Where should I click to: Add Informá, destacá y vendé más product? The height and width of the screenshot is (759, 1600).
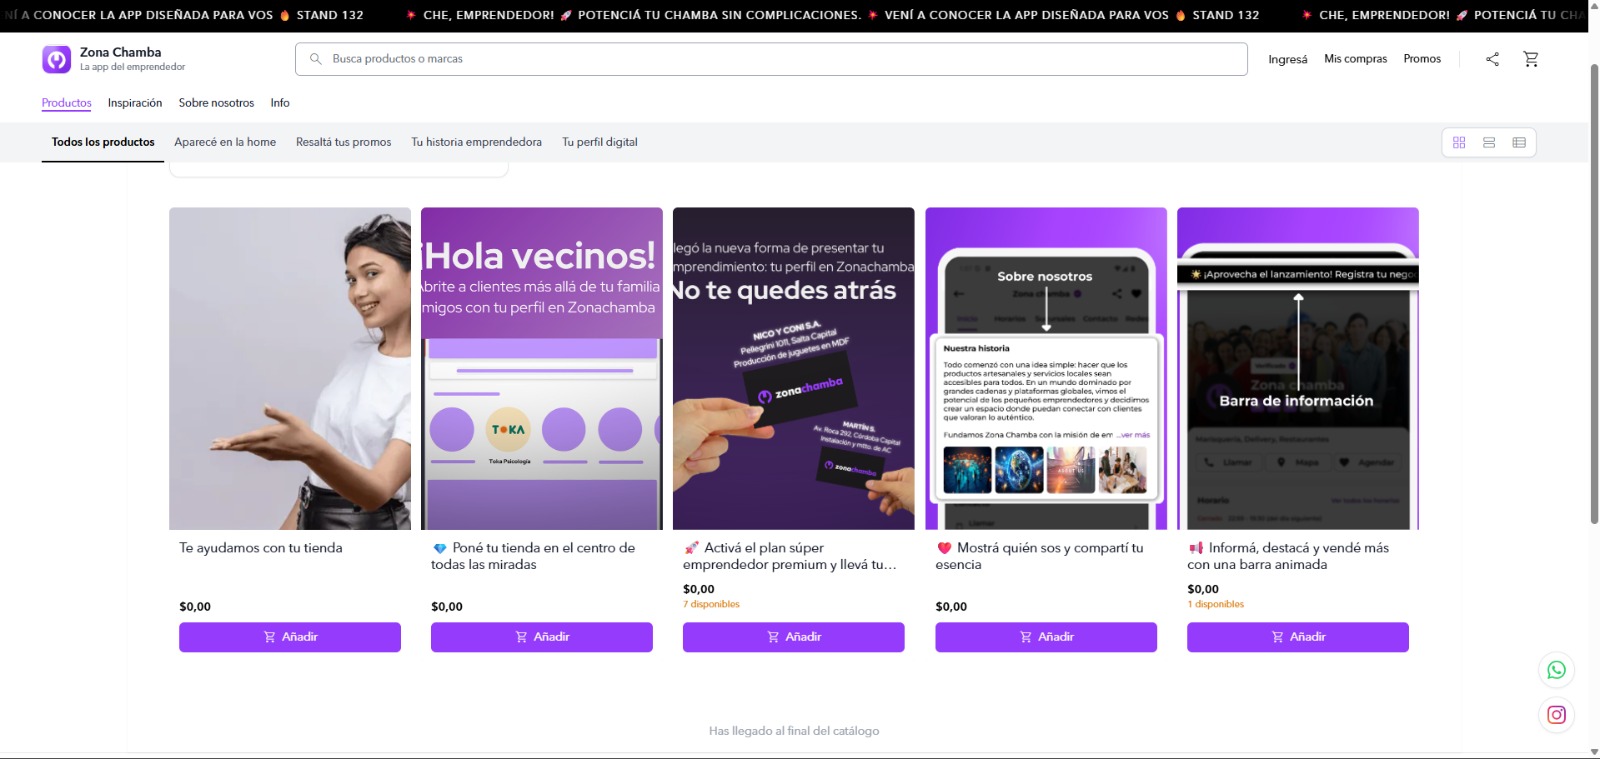1298,637
